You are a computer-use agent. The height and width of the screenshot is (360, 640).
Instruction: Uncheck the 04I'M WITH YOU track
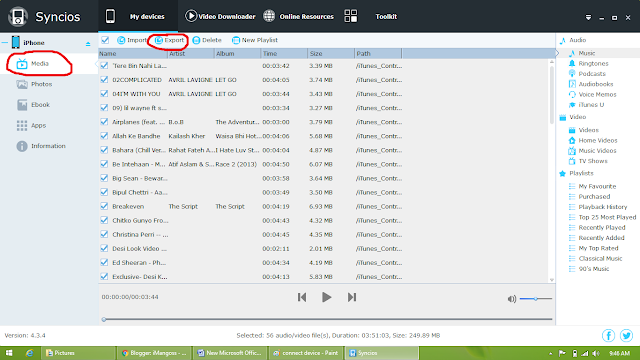tap(104, 94)
